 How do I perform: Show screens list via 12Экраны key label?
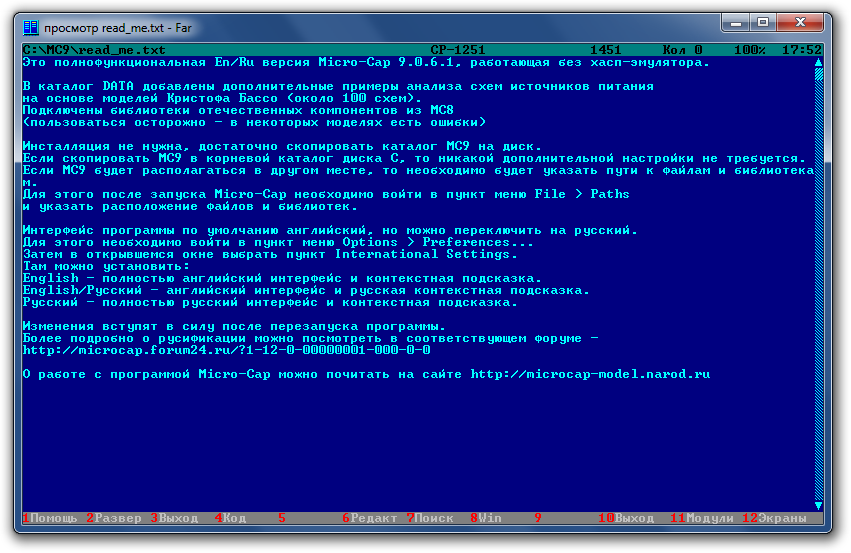point(774,518)
